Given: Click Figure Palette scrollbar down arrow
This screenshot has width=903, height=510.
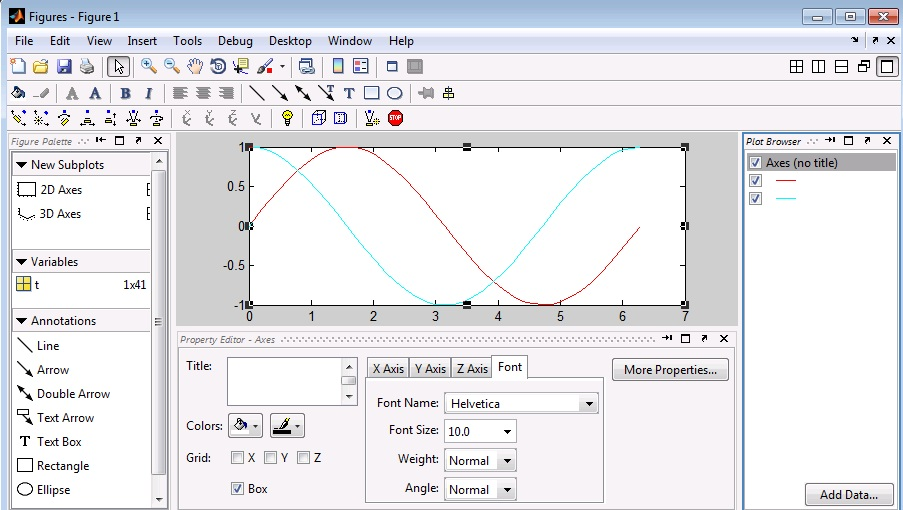Looking at the screenshot, I should pyautogui.click(x=159, y=500).
